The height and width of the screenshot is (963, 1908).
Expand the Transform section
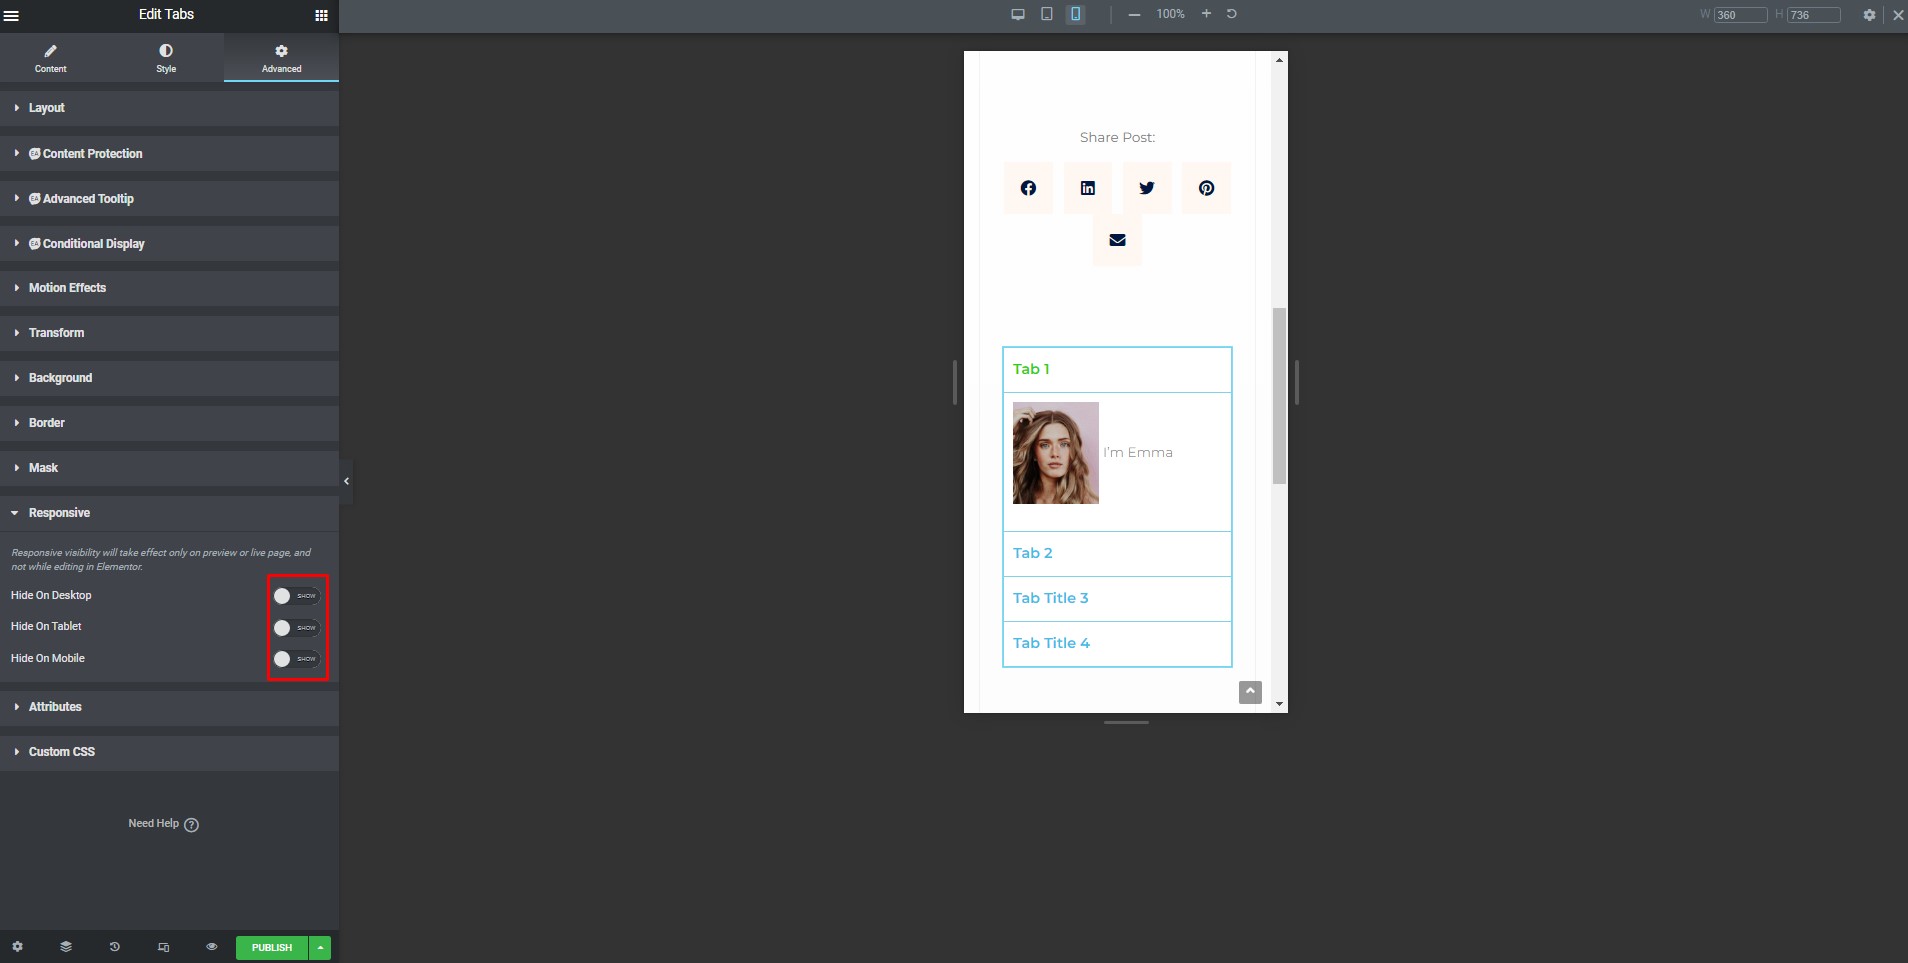pos(169,333)
